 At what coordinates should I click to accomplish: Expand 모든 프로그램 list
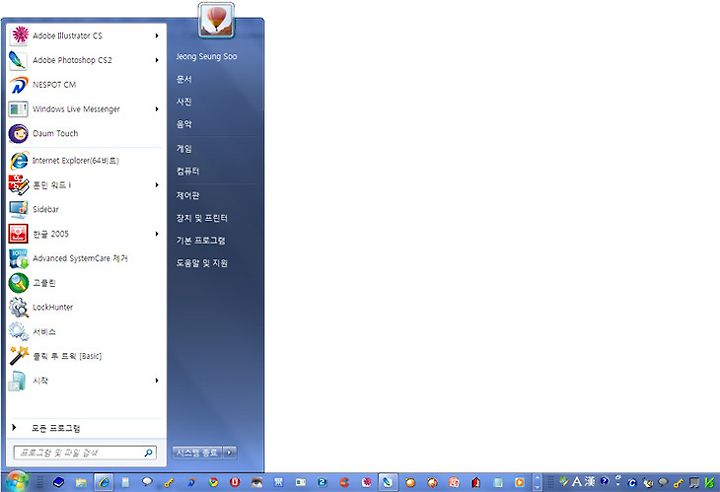[85, 428]
